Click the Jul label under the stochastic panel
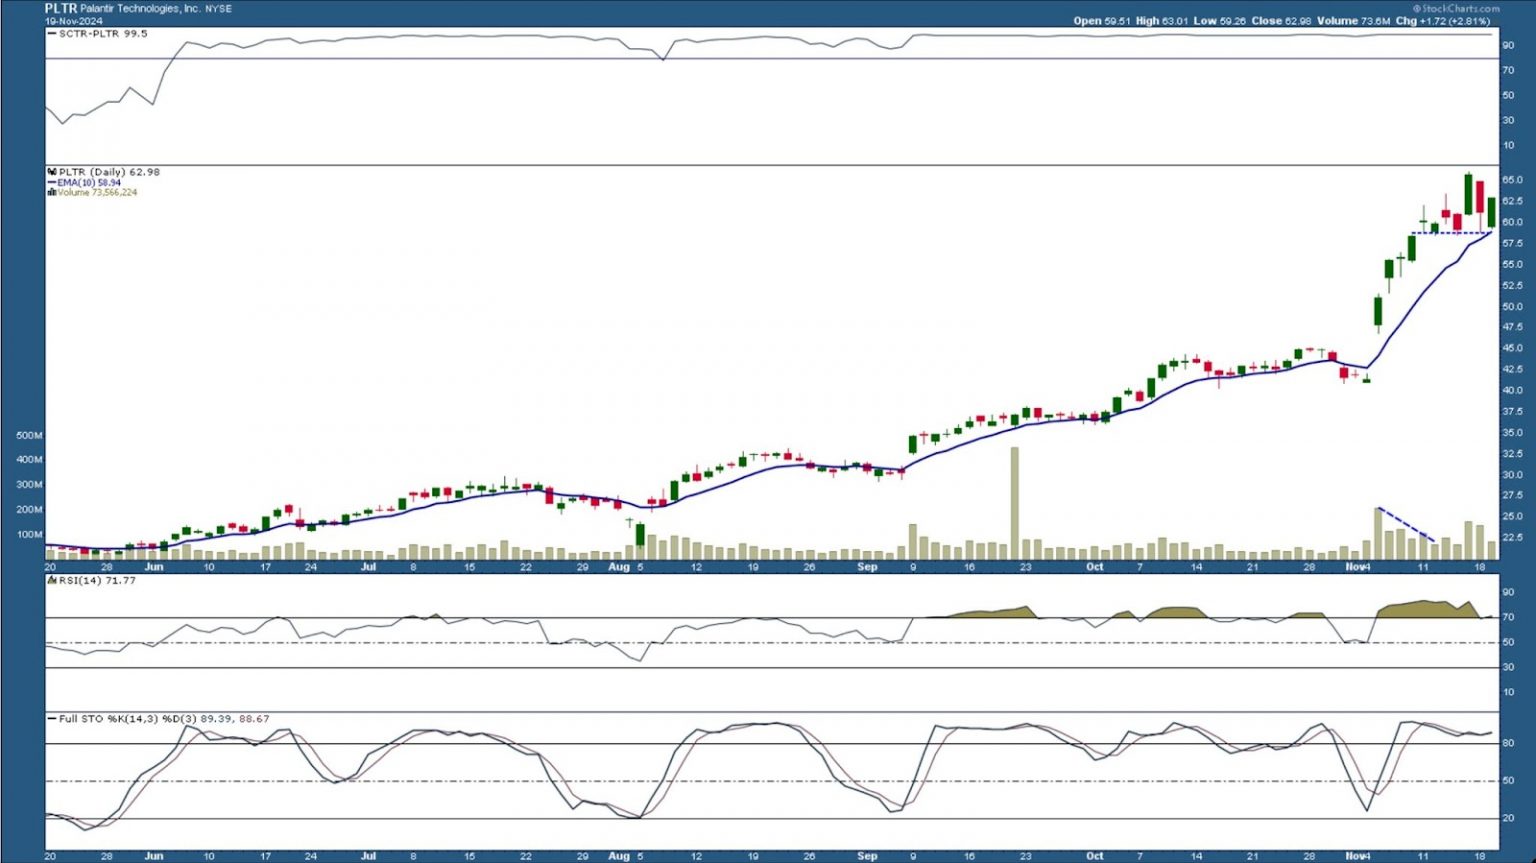The height and width of the screenshot is (863, 1536). tap(368, 856)
